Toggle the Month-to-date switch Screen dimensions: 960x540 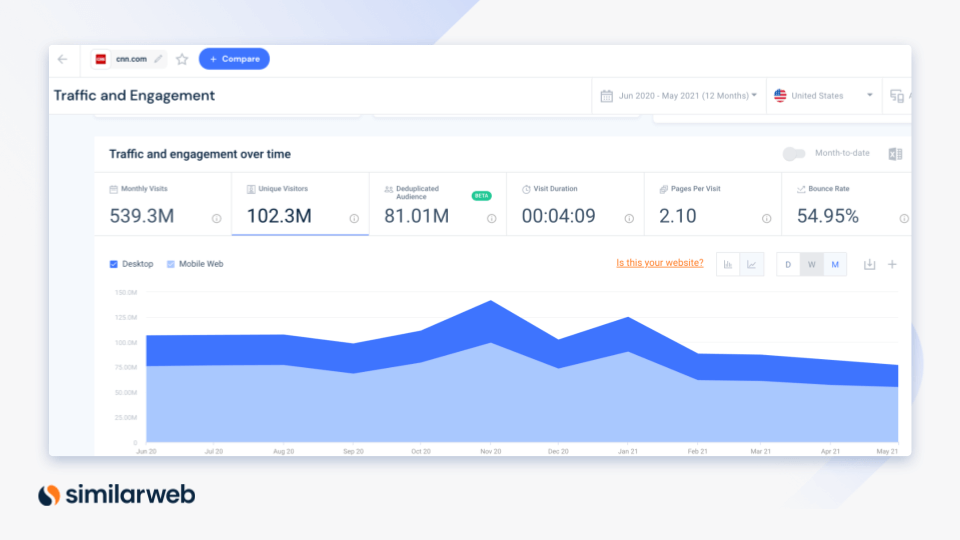click(x=794, y=154)
